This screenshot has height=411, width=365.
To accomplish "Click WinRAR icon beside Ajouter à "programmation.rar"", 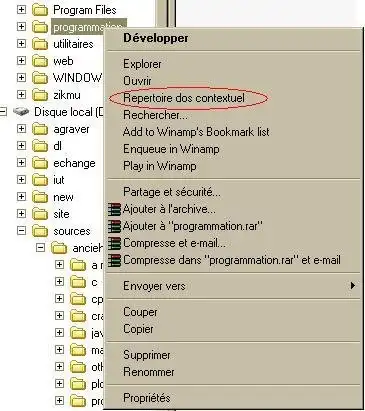I will pos(114,226).
